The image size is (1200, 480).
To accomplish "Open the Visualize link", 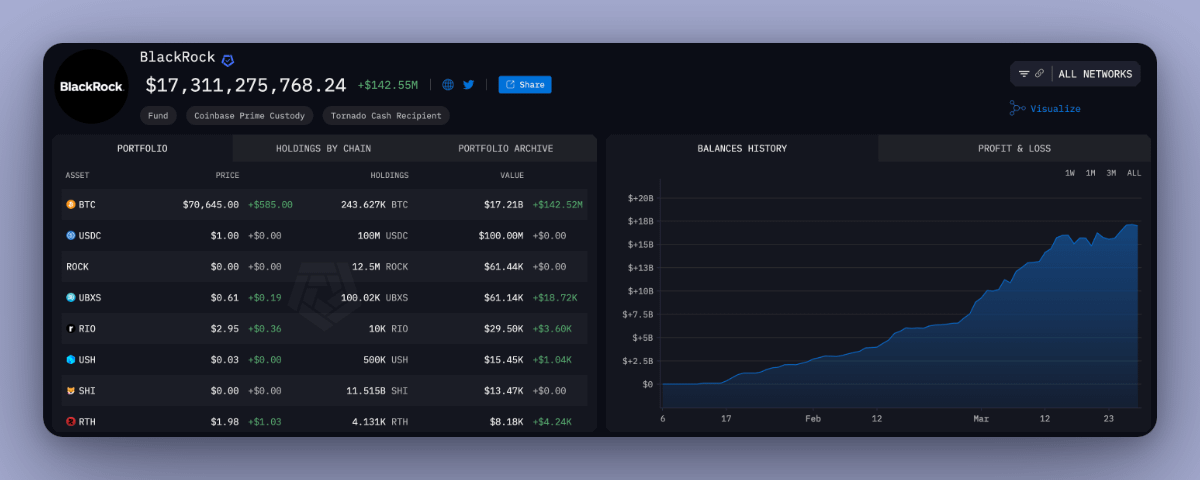I will [1055, 109].
